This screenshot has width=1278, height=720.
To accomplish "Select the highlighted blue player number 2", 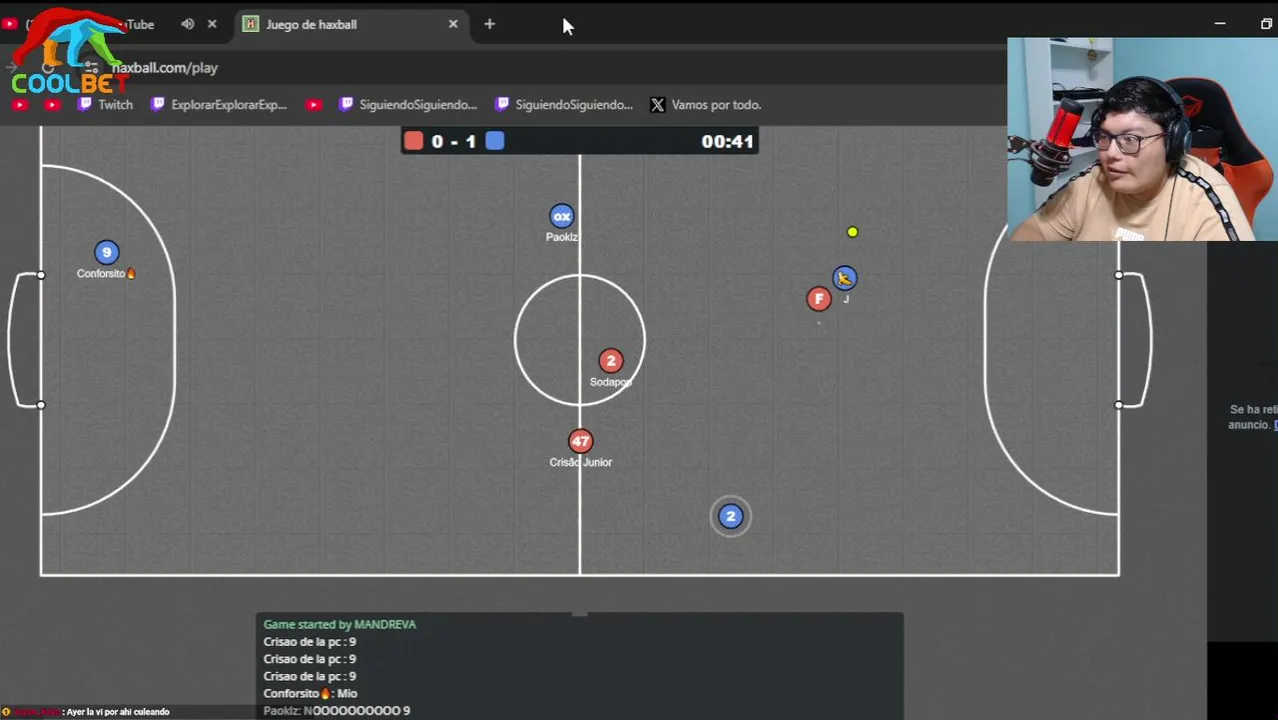I will (731, 516).
